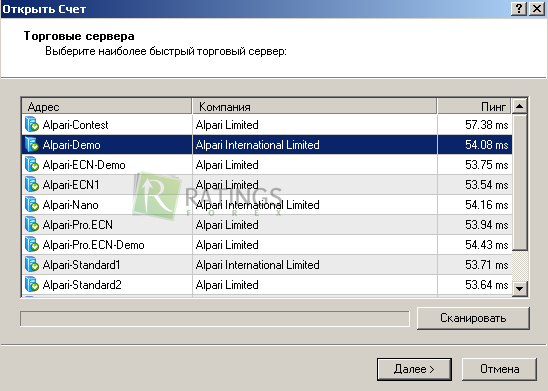Click the server icon beside Alpari-Contest

(x=32, y=125)
